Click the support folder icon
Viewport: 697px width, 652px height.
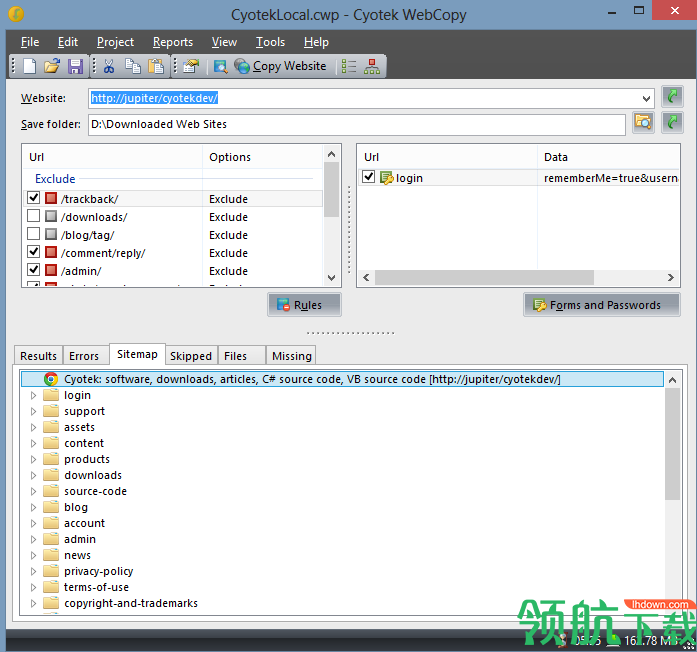point(51,410)
